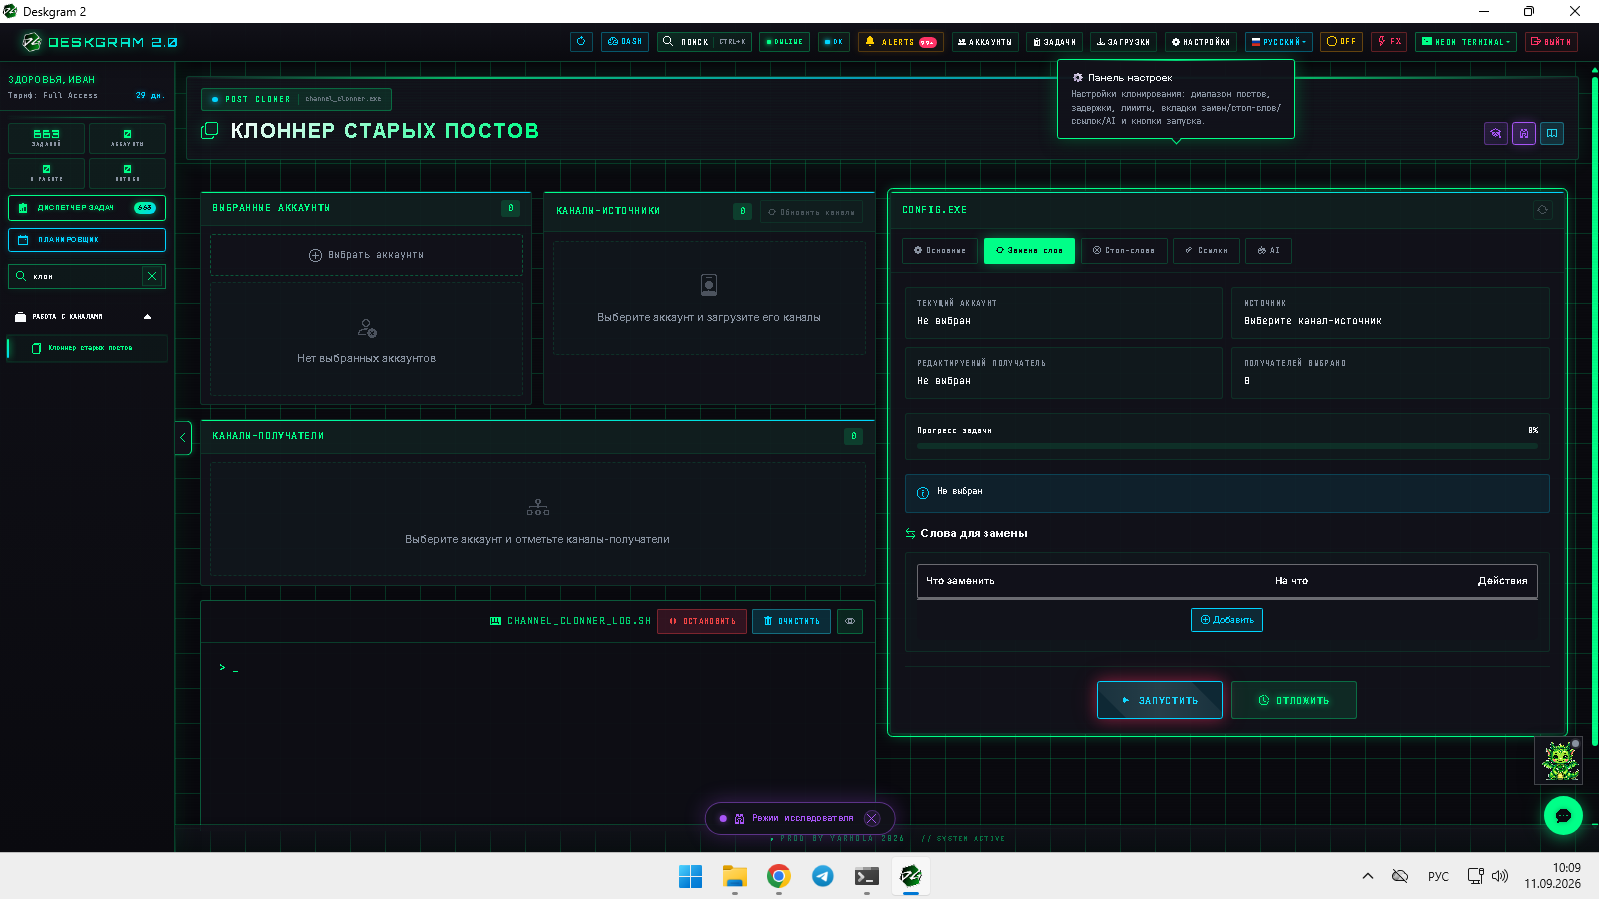Toggle the OFF switch in top bar
This screenshot has height=899, width=1599.
pyautogui.click(x=1341, y=42)
